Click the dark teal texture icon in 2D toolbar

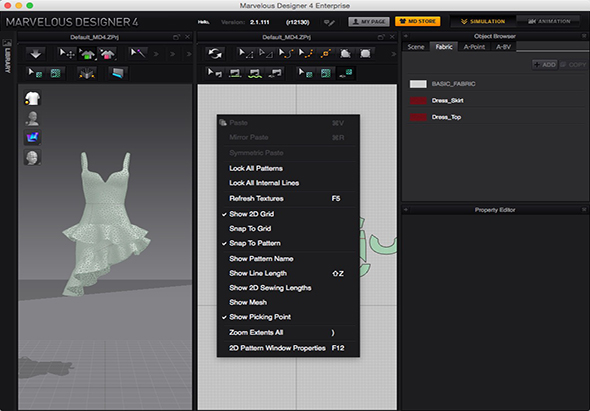(346, 73)
